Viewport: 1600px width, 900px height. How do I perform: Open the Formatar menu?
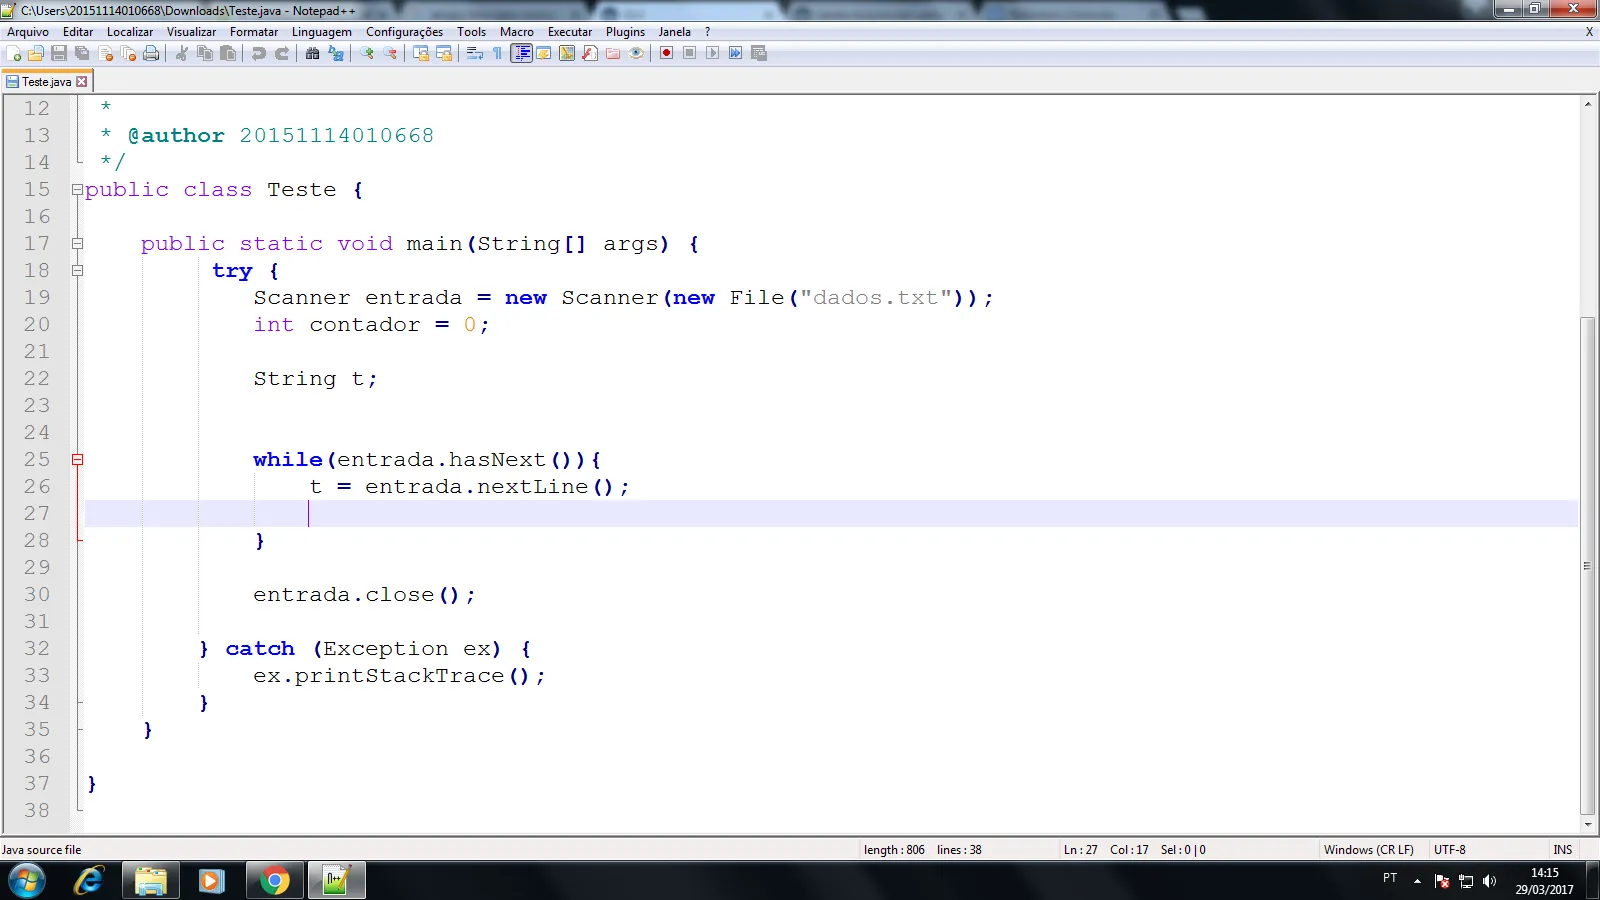(254, 32)
